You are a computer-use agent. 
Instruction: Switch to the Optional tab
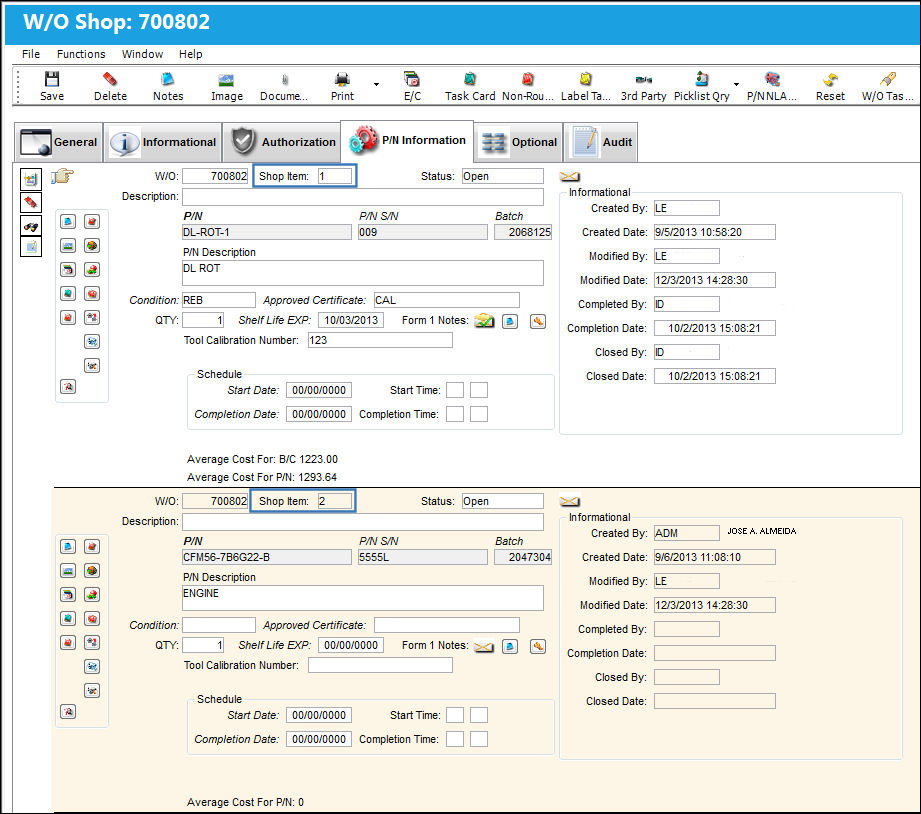[519, 142]
